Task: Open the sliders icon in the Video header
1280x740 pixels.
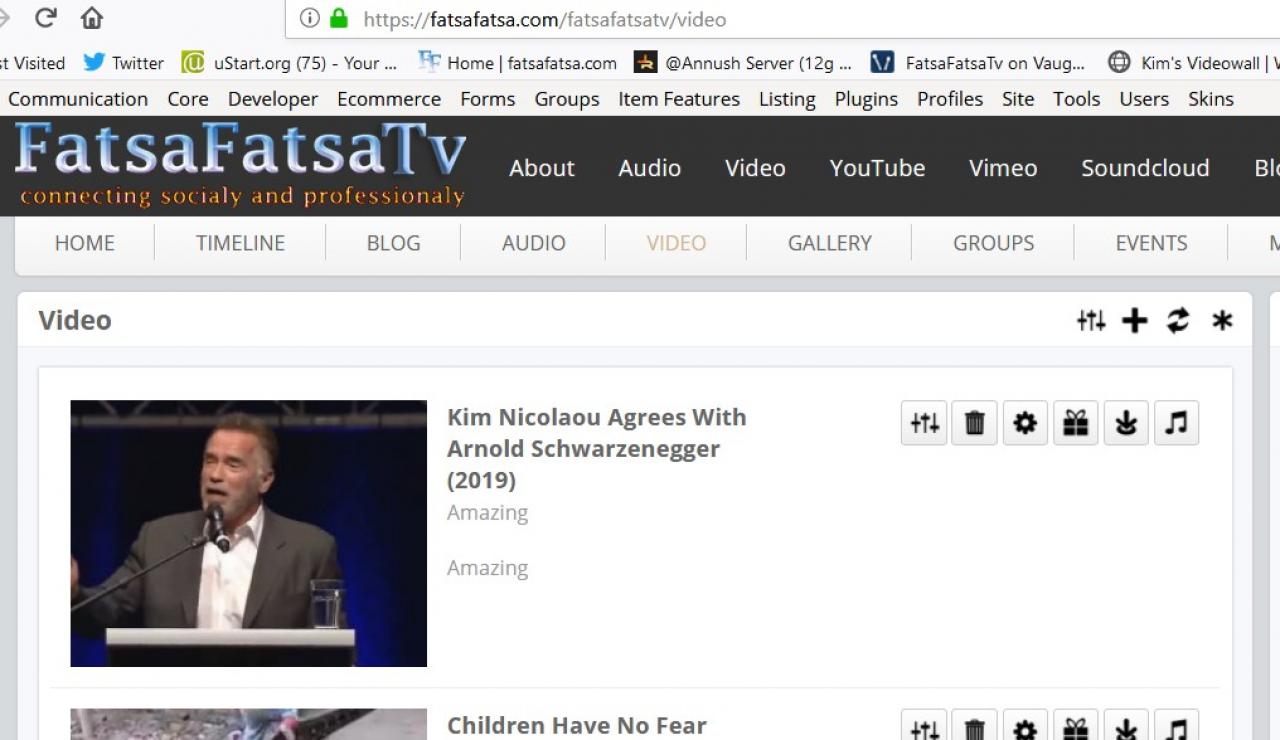Action: (x=1091, y=321)
